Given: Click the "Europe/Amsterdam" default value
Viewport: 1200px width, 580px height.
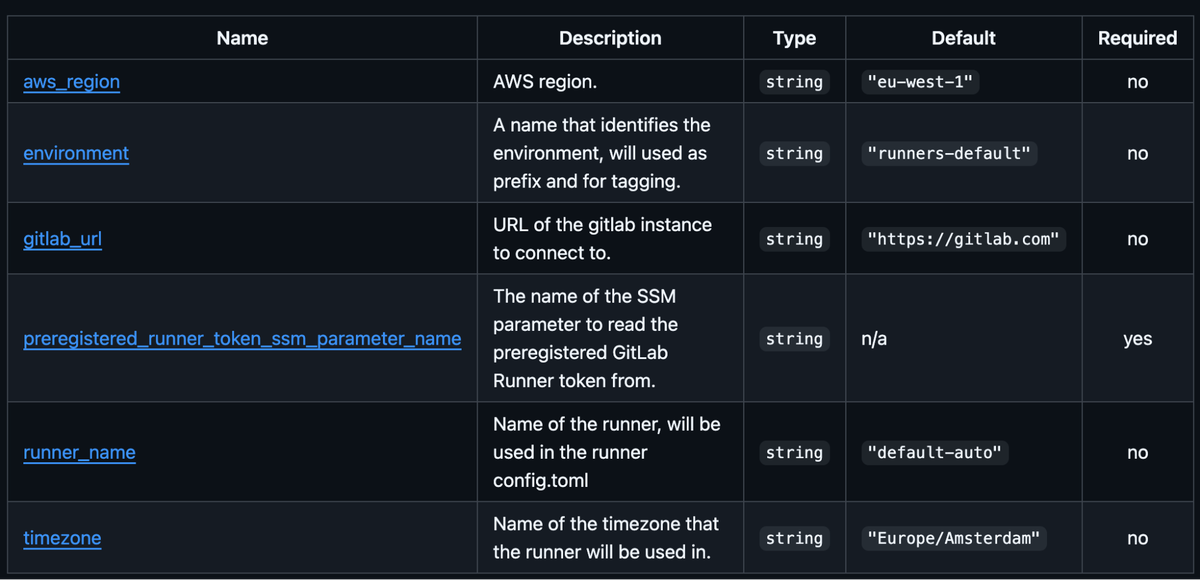Looking at the screenshot, I should click(x=956, y=538).
